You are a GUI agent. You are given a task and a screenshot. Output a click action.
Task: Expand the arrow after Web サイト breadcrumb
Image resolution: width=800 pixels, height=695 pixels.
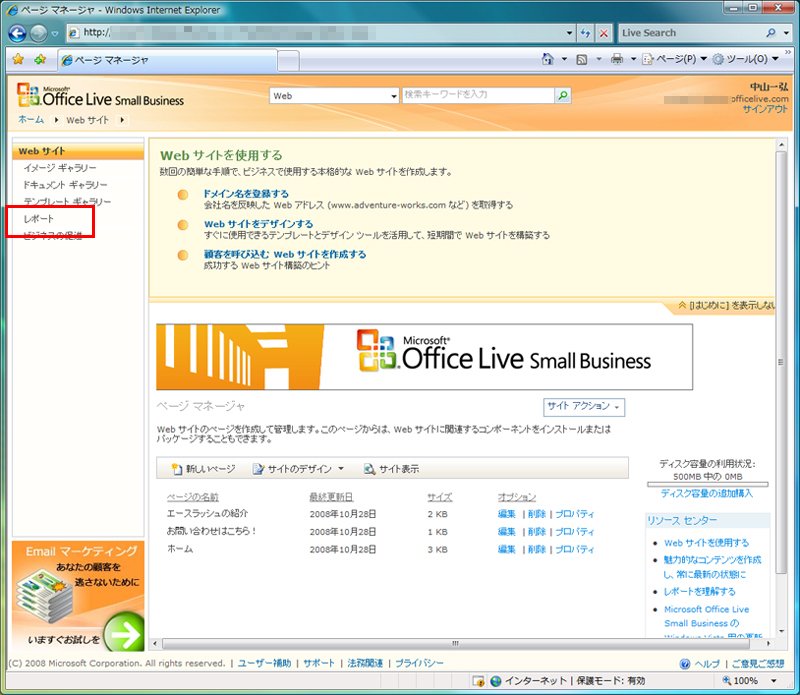(122, 120)
